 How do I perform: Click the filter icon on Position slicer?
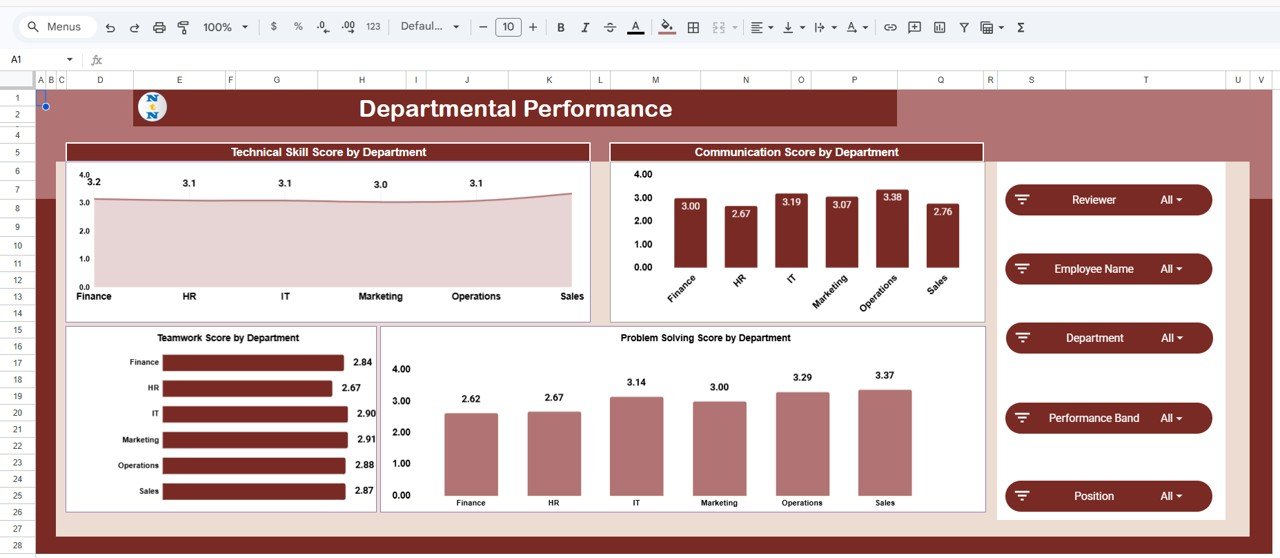(x=1022, y=496)
